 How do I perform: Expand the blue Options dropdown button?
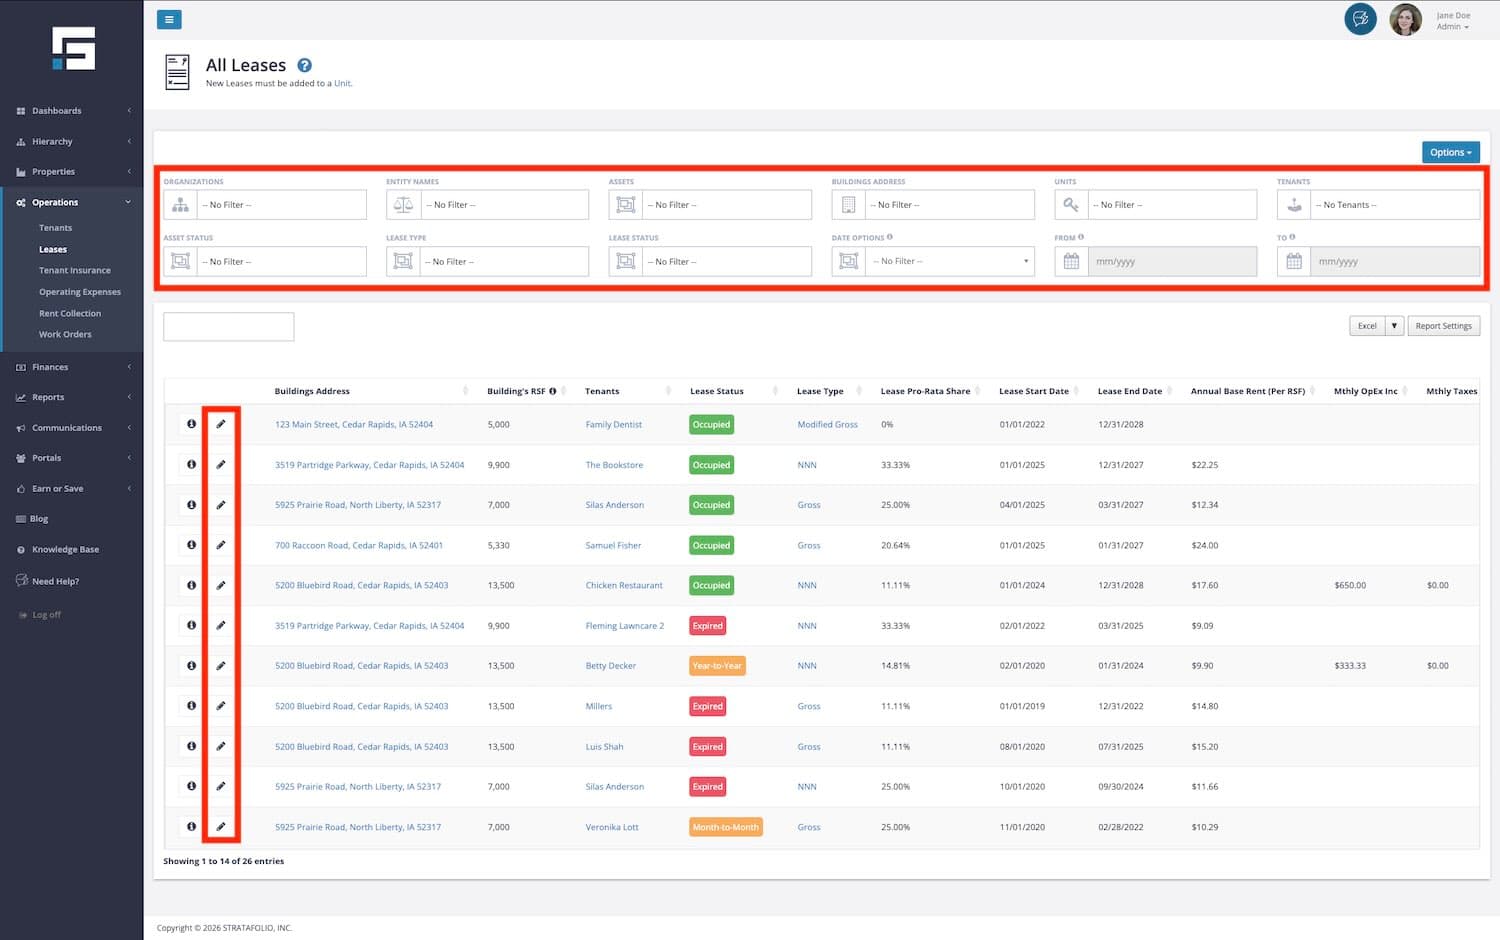point(1450,152)
